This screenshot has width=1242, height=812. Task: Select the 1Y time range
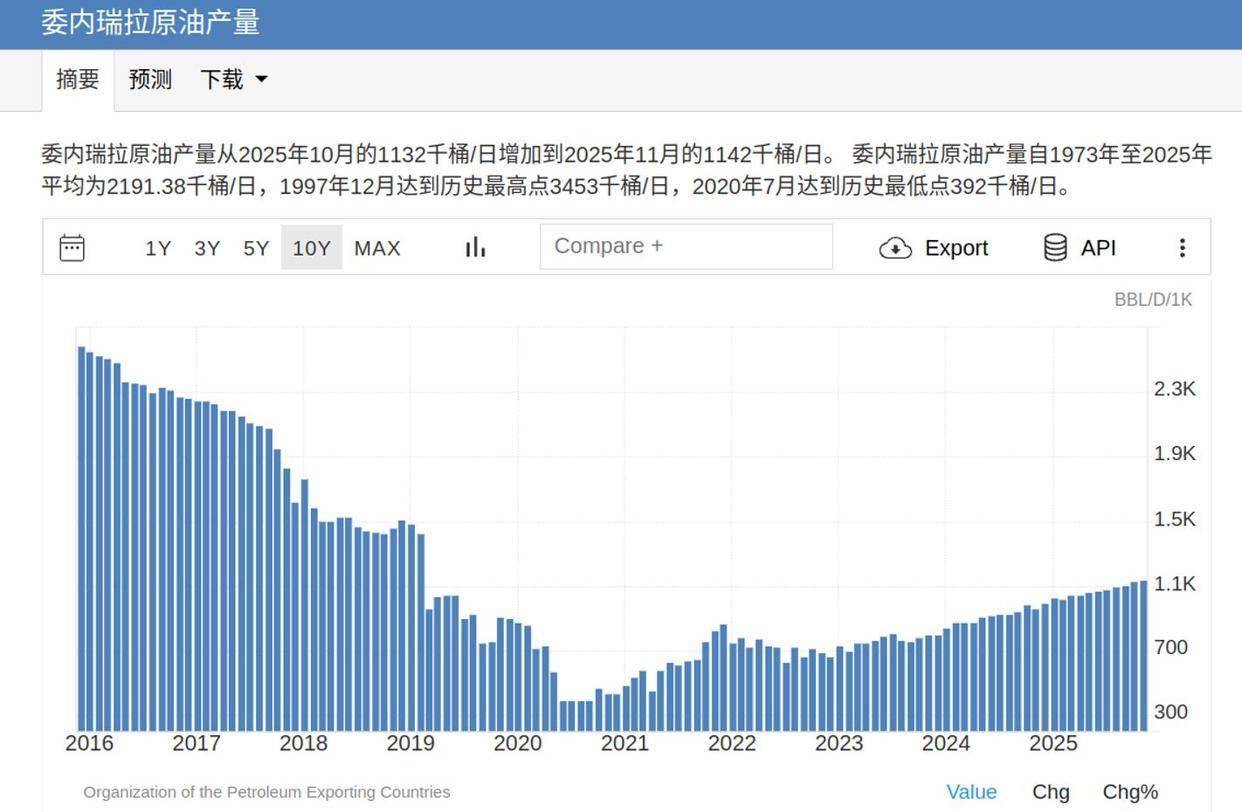(x=158, y=248)
